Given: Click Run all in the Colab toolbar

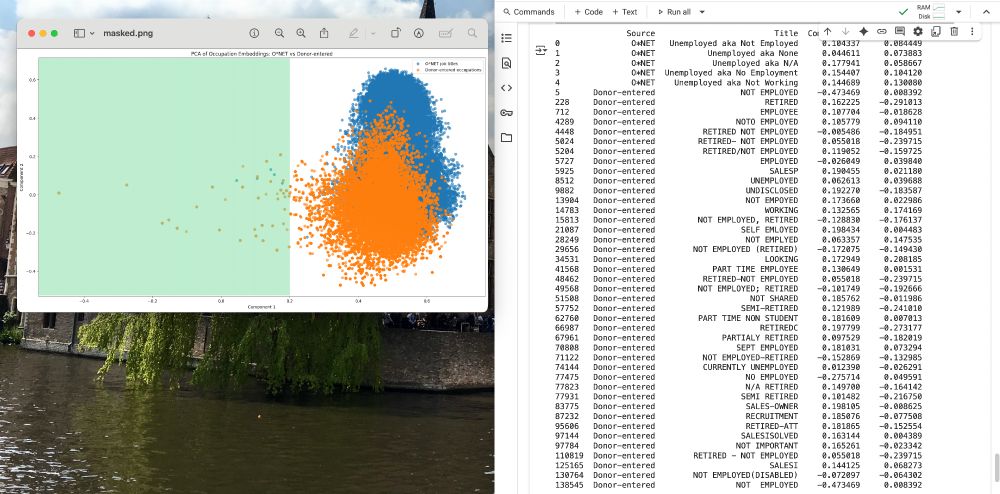Looking at the screenshot, I should 674,11.
